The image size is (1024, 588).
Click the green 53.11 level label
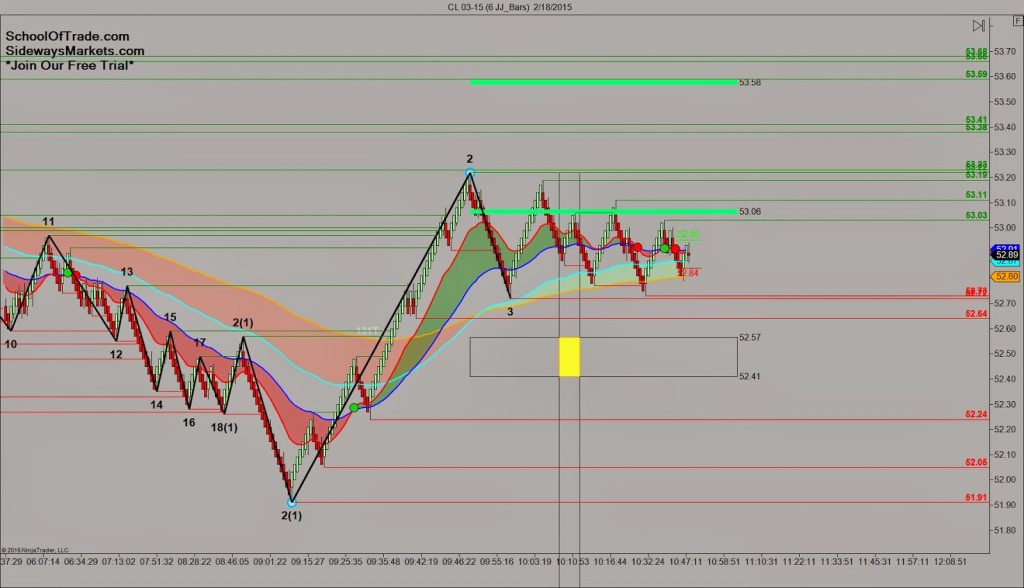tap(976, 195)
